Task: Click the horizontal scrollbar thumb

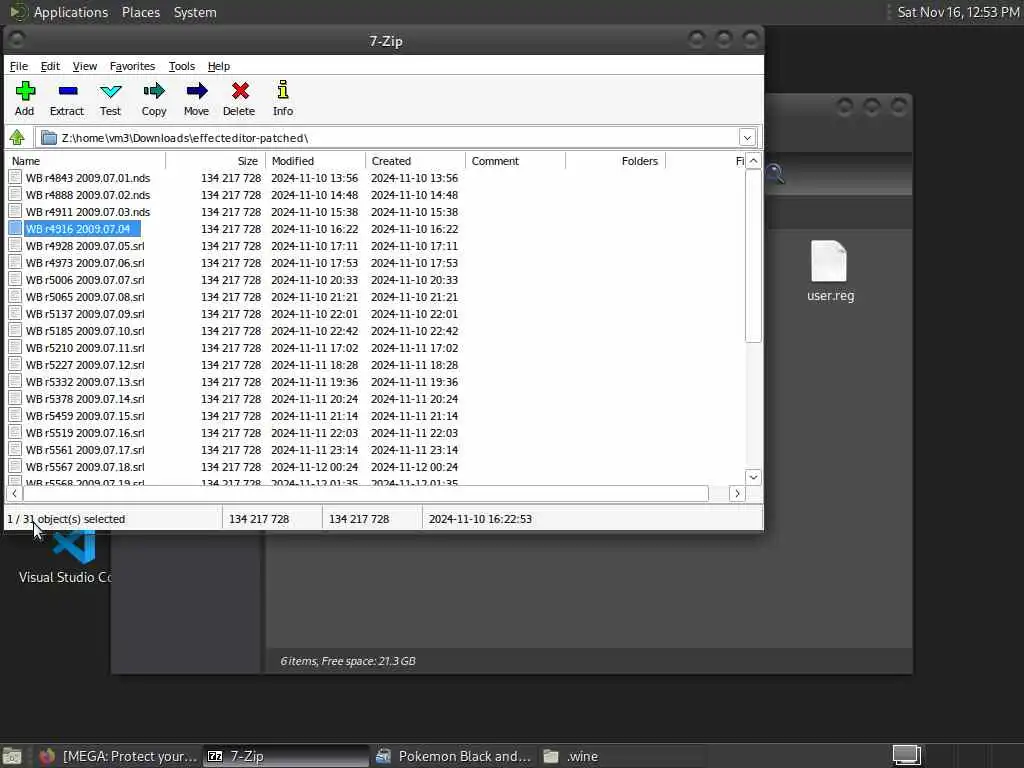Action: [x=366, y=494]
